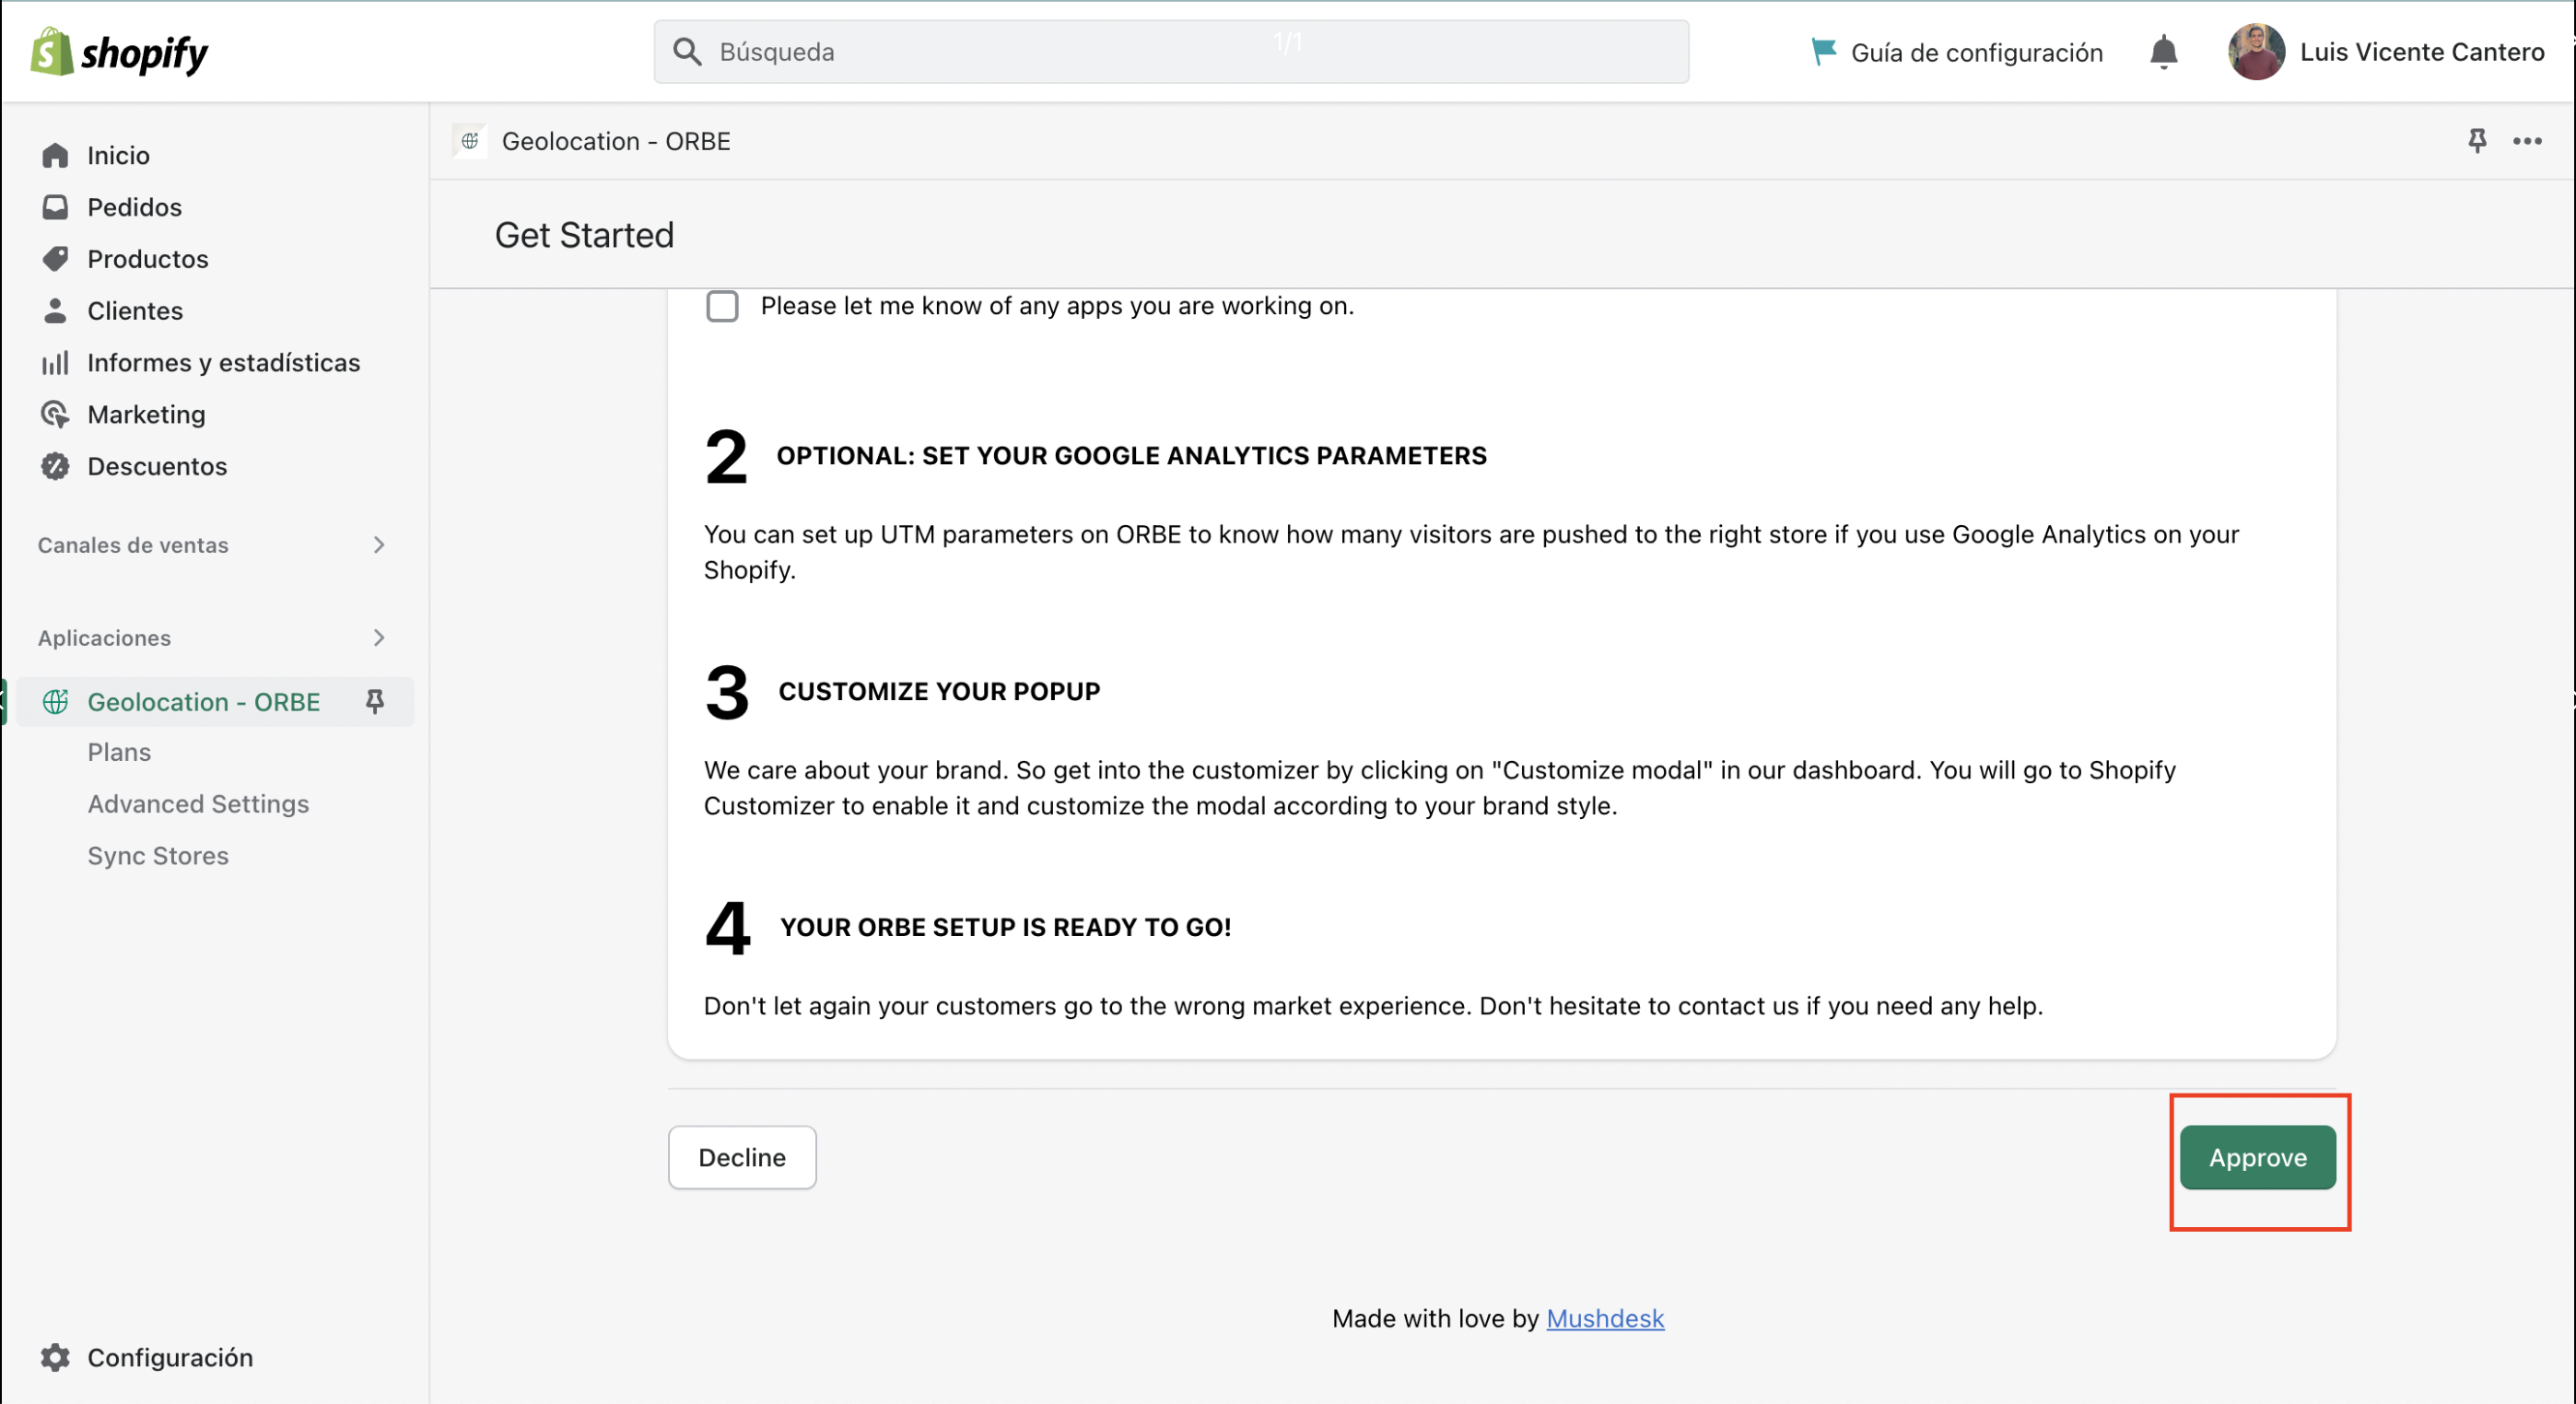The height and width of the screenshot is (1404, 2576).
Task: Click Geolocation - ORBE header title
Action: [x=616, y=141]
